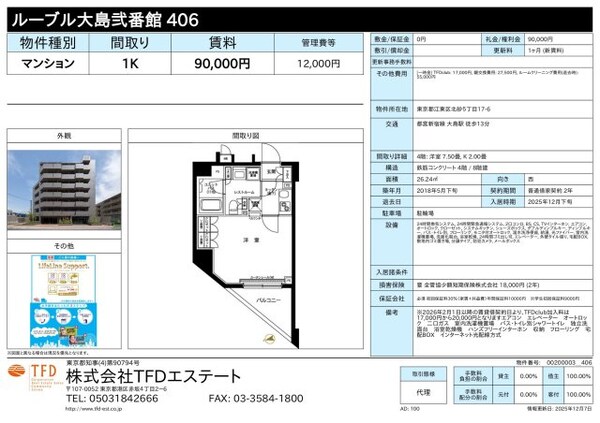Select 4階: 洋室 7.50畳, K 2.00畳 text
The width and height of the screenshot is (600, 423).
click(452, 157)
